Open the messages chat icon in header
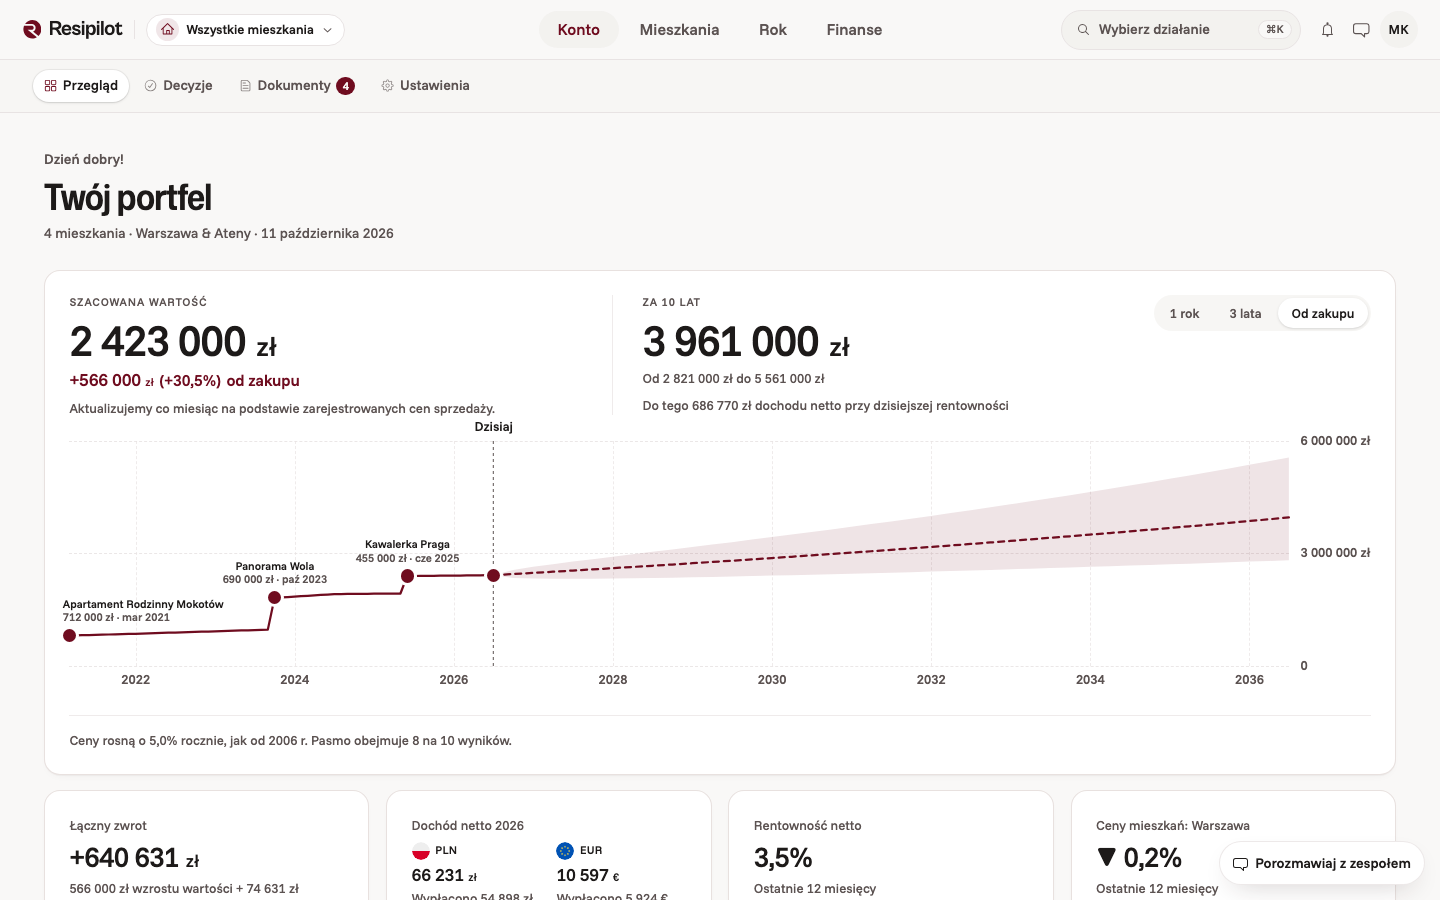The height and width of the screenshot is (900, 1440). point(1361,30)
